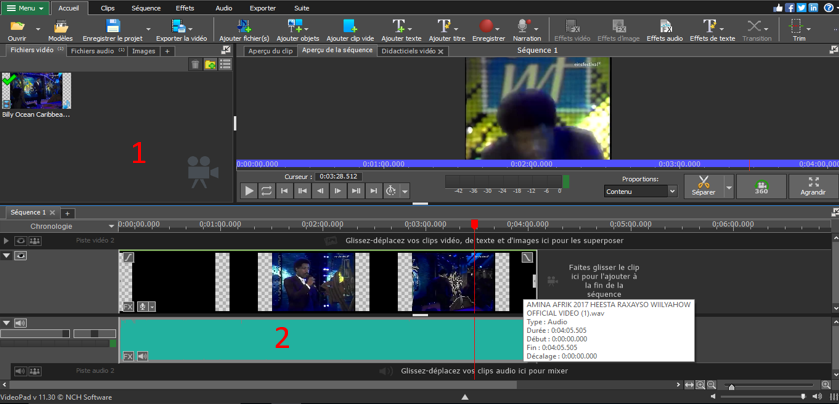The image size is (839, 404).
Task: Click the Twitter share icon
Action: (x=802, y=7)
